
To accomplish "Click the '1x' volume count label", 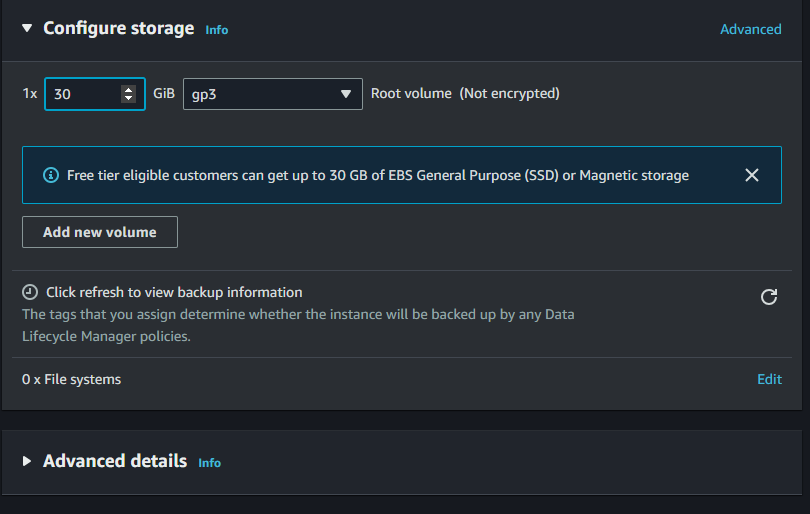I will click(x=30, y=94).
